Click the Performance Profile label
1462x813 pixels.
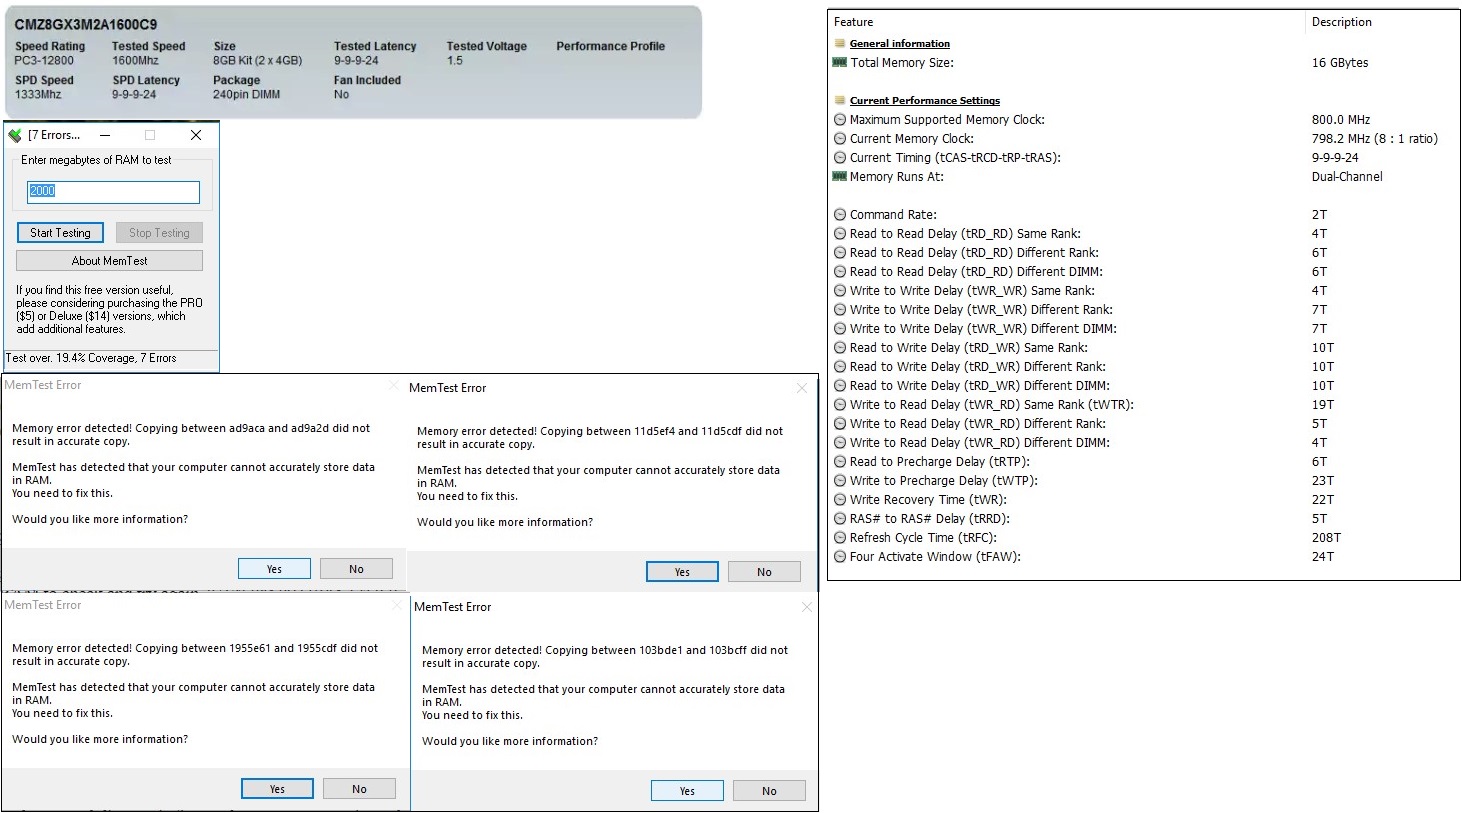(610, 46)
